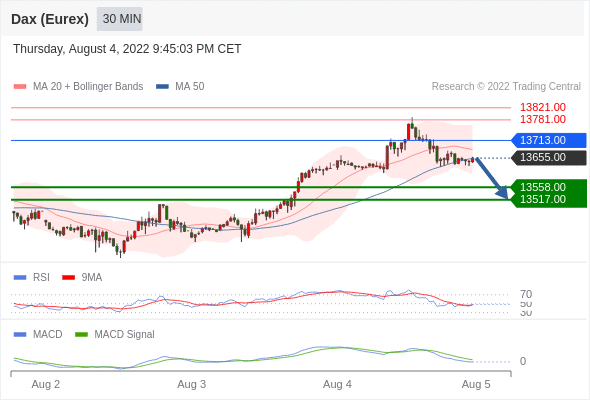
Task: Click the 30 MIN timeframe button
Action: pos(120,19)
